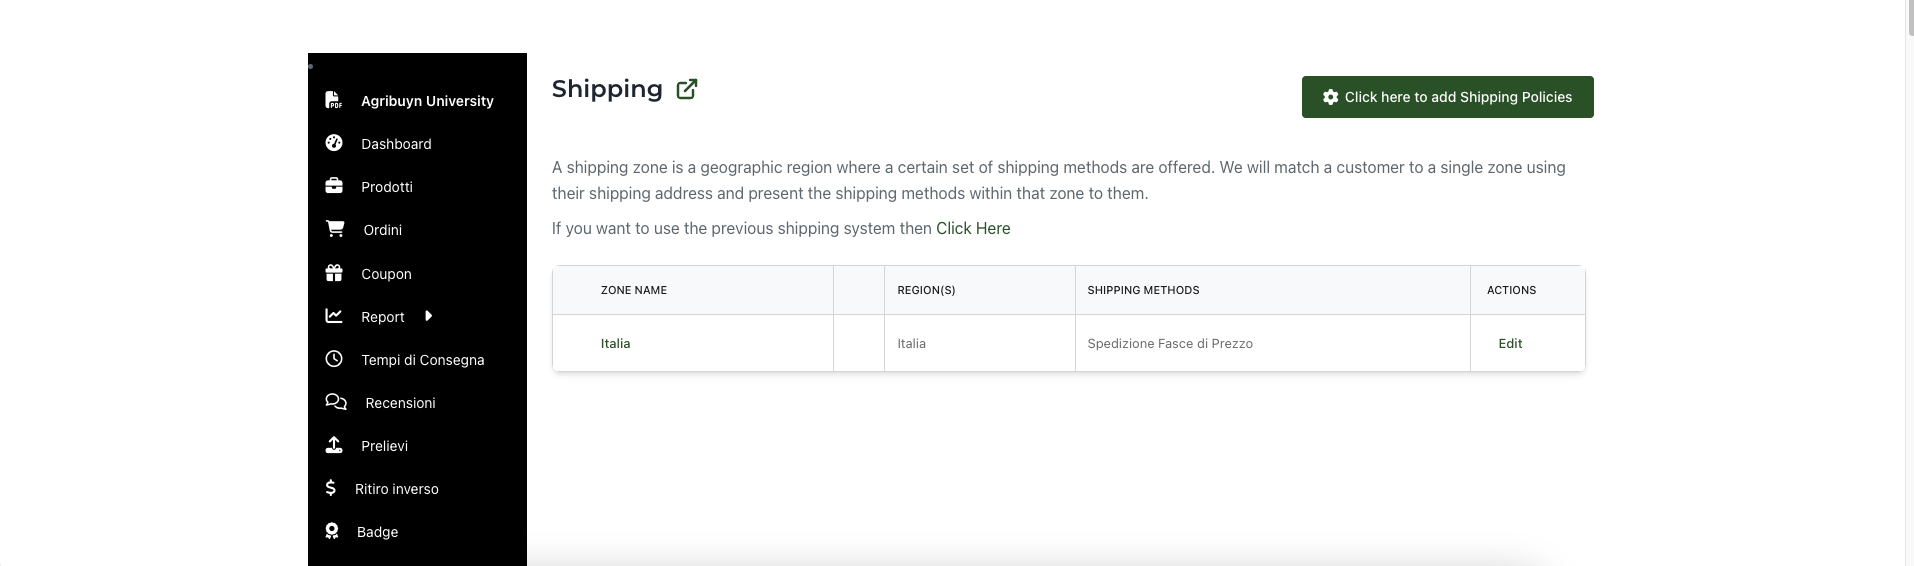Screen dimensions: 1914x566
Task: Edit the Italia shipping zone
Action: click(x=1510, y=343)
